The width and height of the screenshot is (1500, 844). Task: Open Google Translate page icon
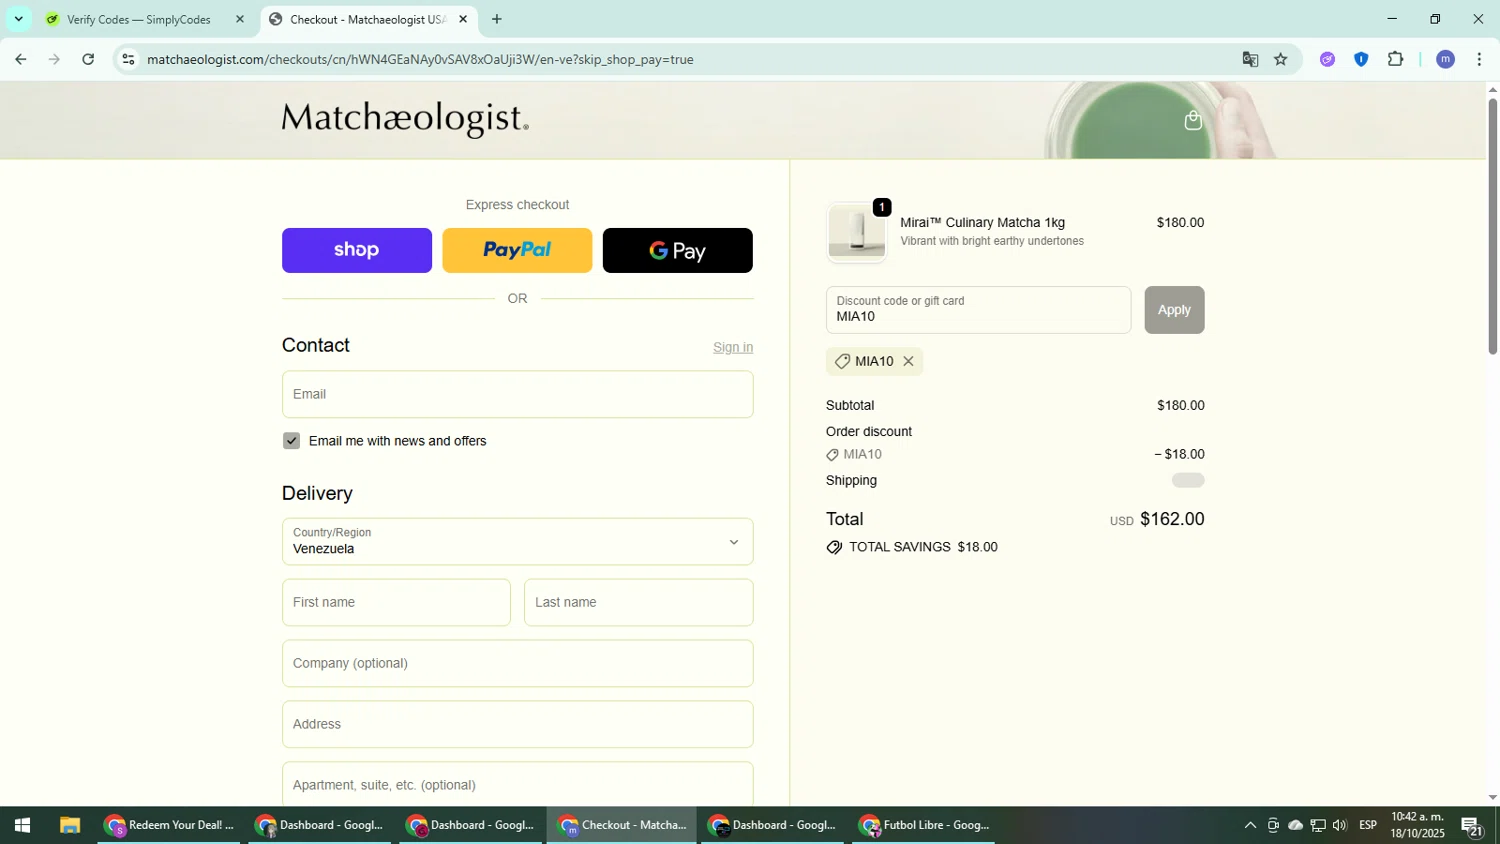pyautogui.click(x=1250, y=60)
